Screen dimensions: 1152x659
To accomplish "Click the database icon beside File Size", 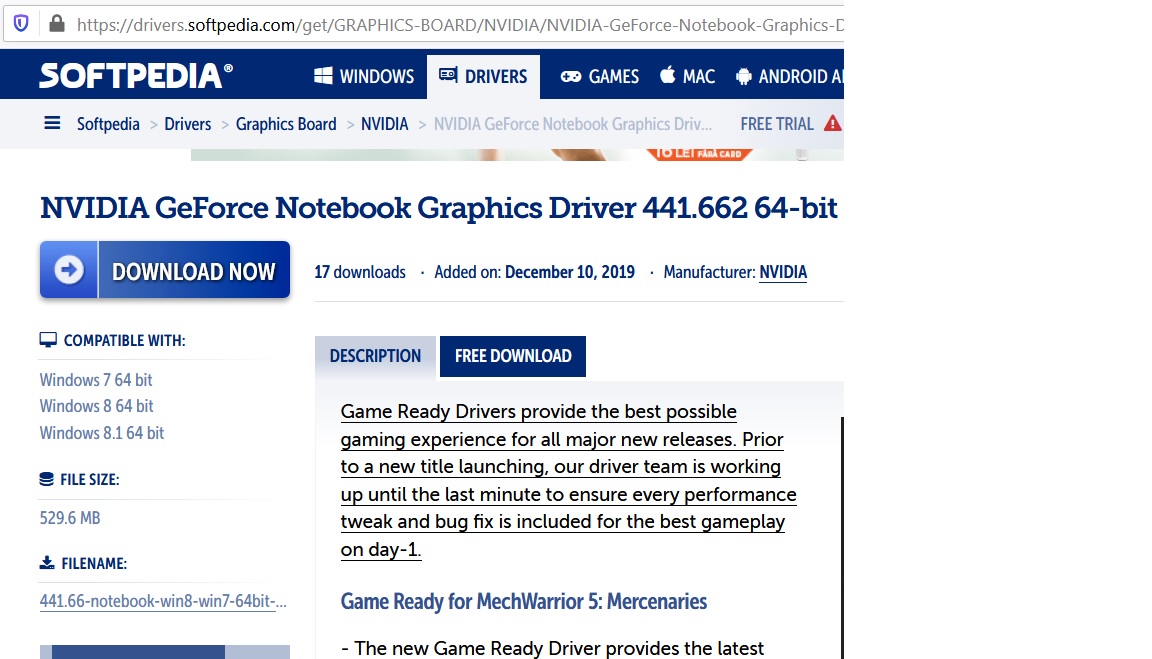I will point(46,479).
